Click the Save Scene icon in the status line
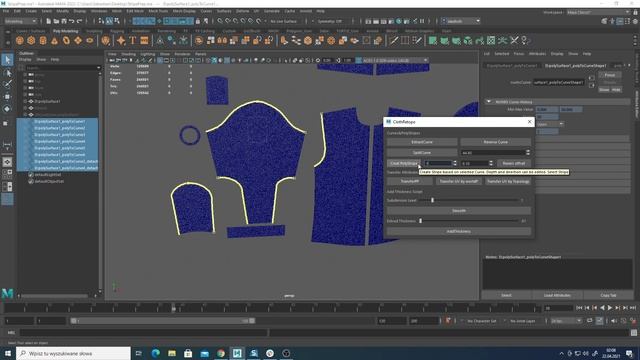 pyautogui.click(x=64, y=21)
